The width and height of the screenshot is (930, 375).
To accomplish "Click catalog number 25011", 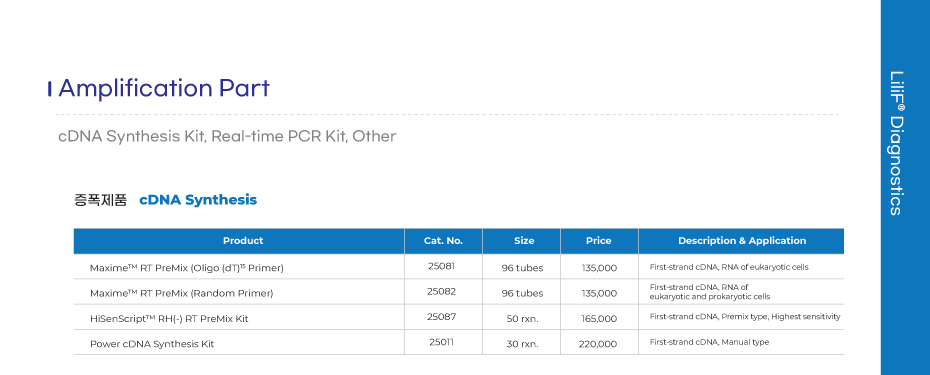I will pos(441,342).
